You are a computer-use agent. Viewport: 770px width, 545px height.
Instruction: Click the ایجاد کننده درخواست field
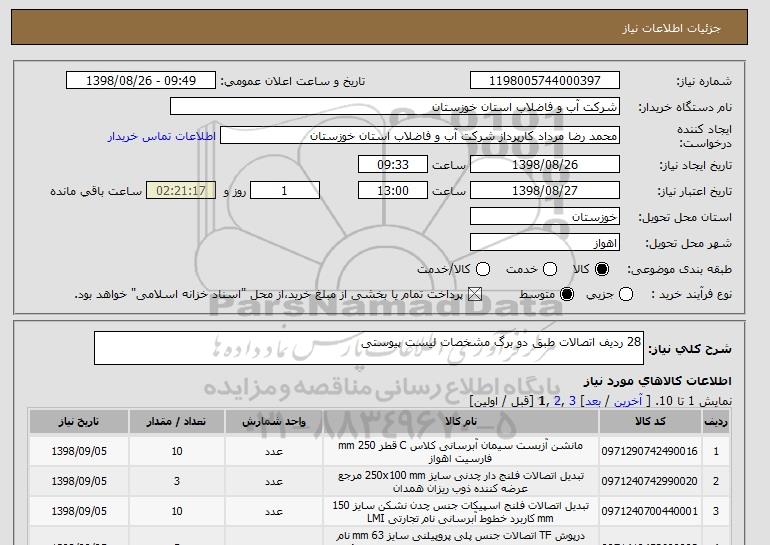click(x=420, y=136)
